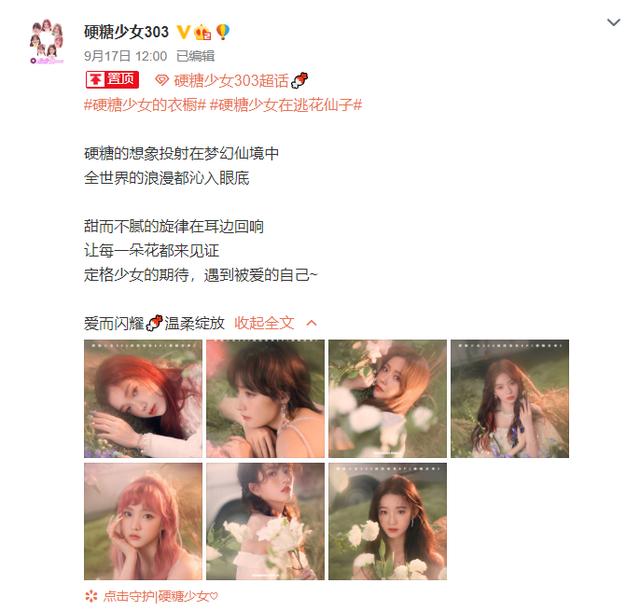The width and height of the screenshot is (640, 611).
Task: Click the hot air balloon badge icon
Action: pos(222,31)
